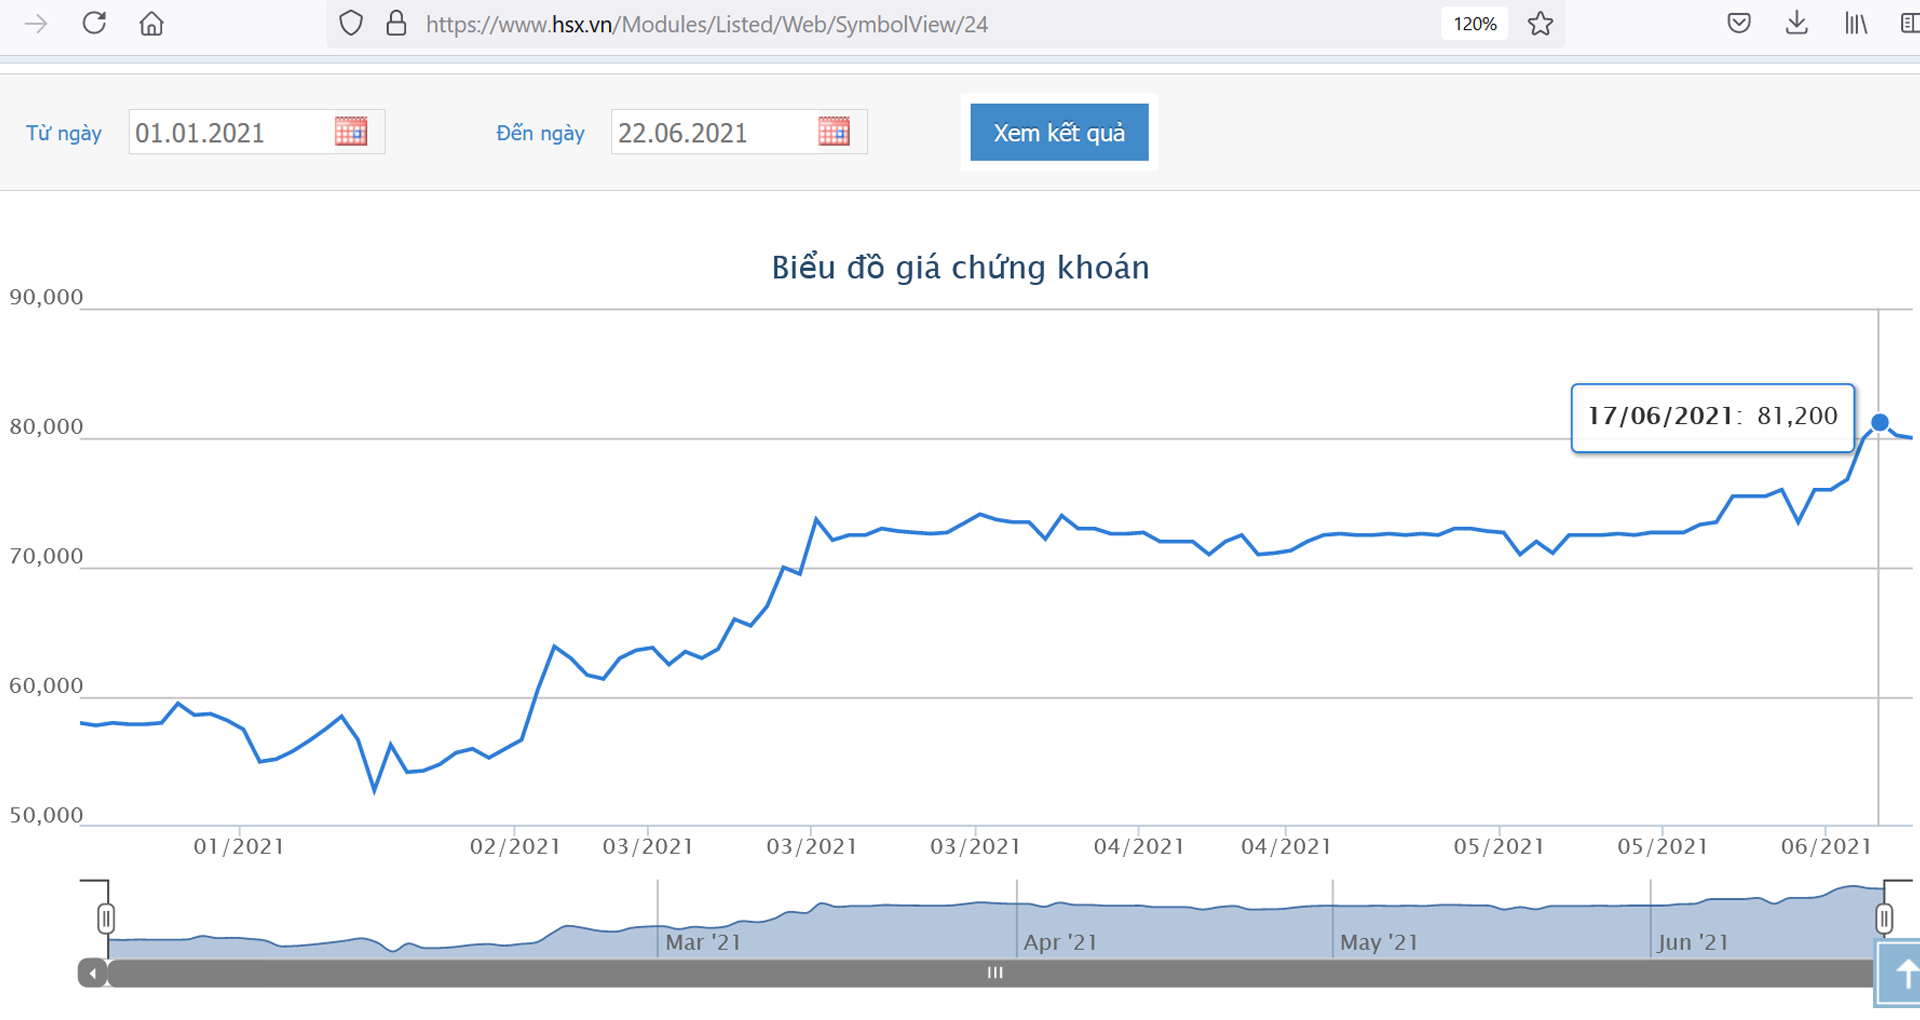Click the Xem kết quả button

point(1059,132)
